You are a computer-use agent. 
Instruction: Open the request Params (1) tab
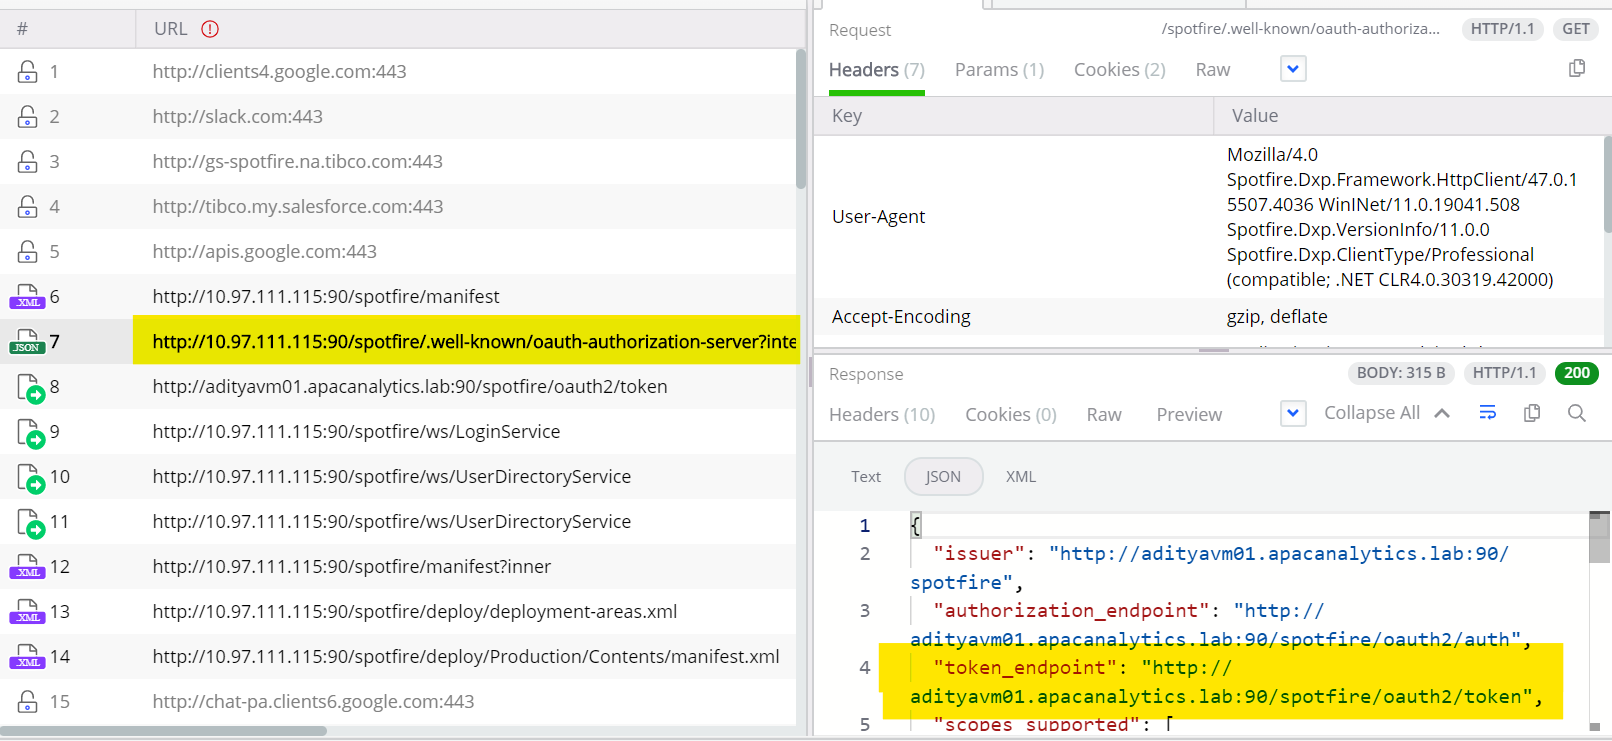(999, 70)
